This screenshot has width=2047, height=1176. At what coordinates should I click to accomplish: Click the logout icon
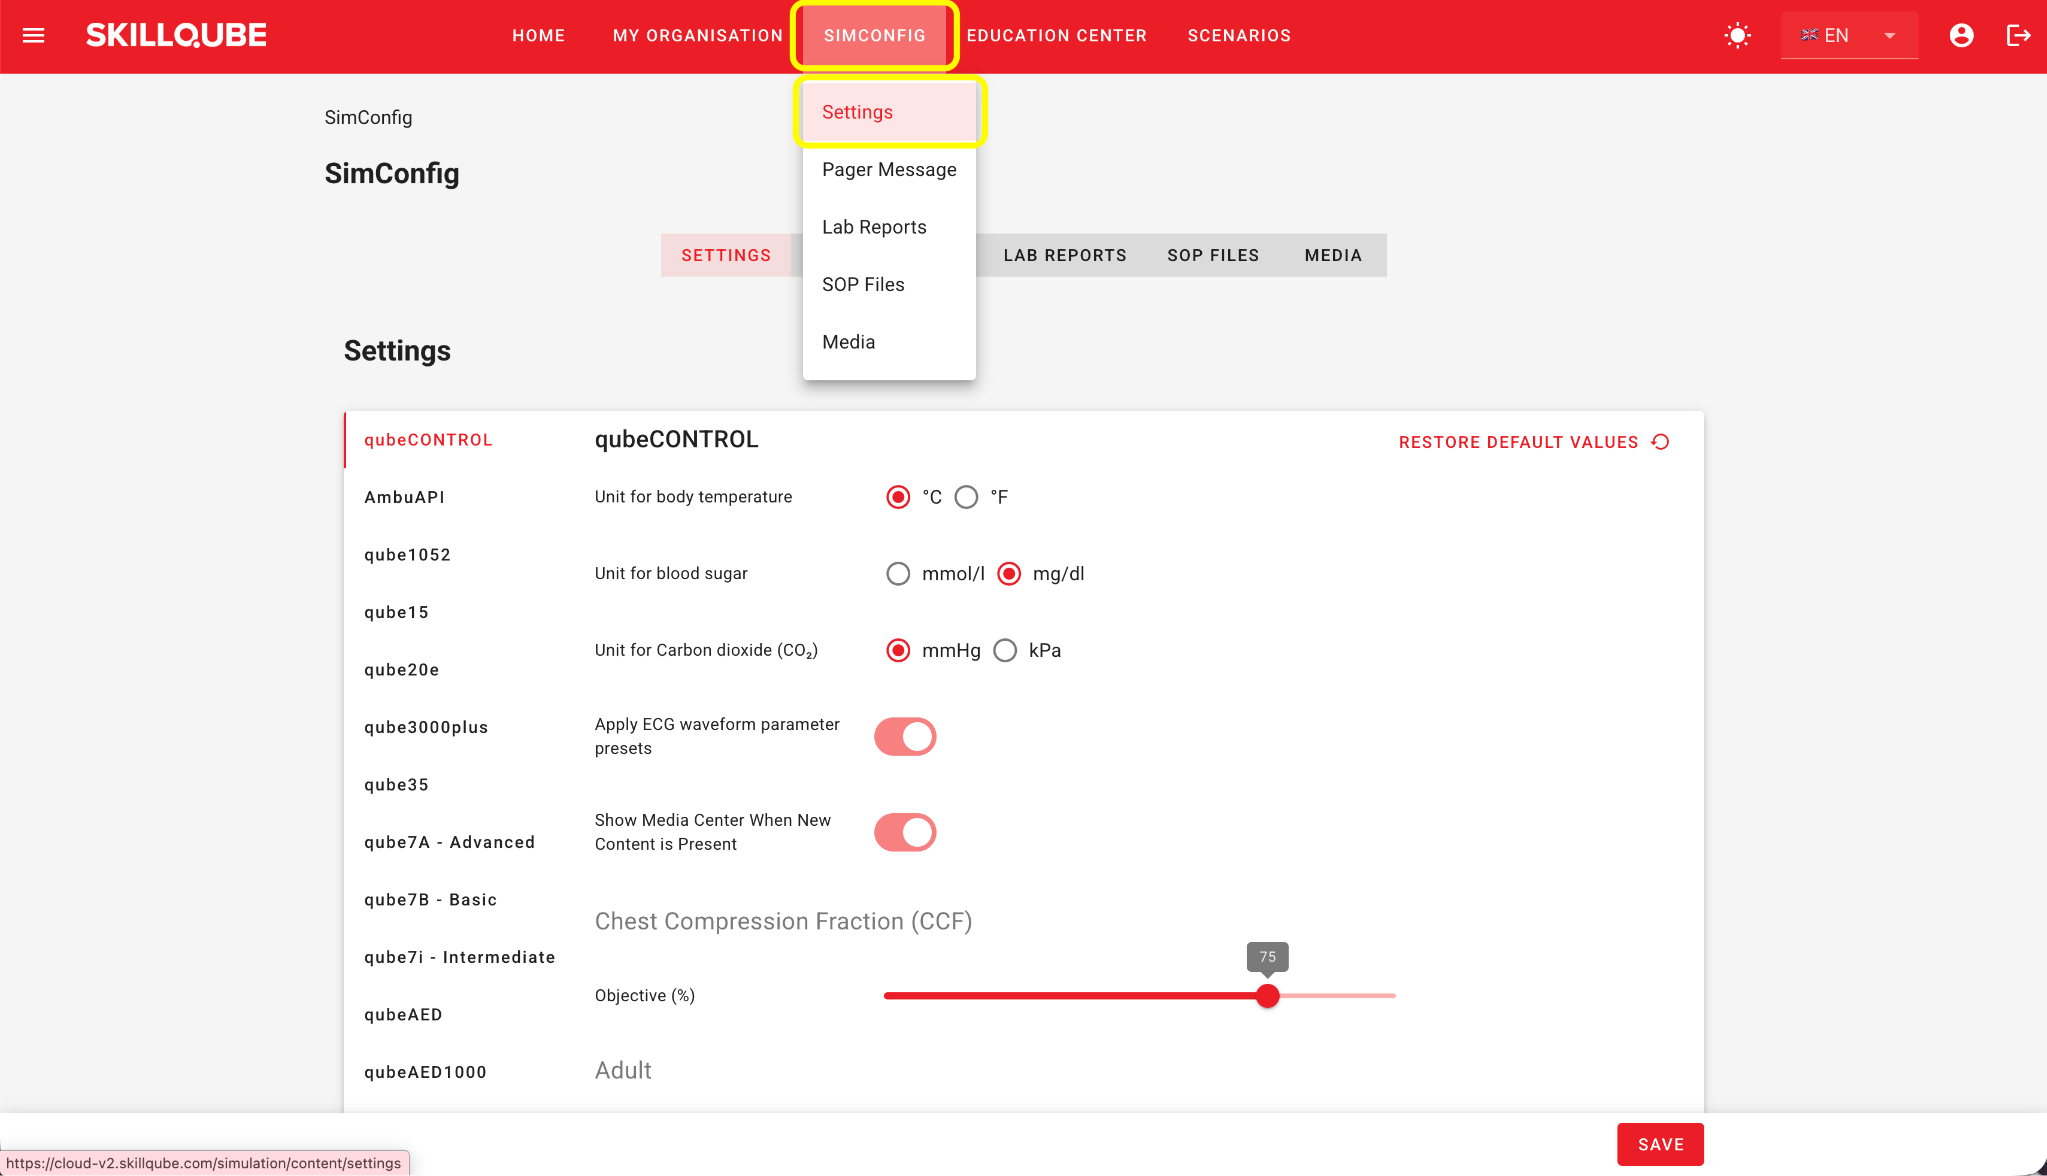click(x=2018, y=36)
